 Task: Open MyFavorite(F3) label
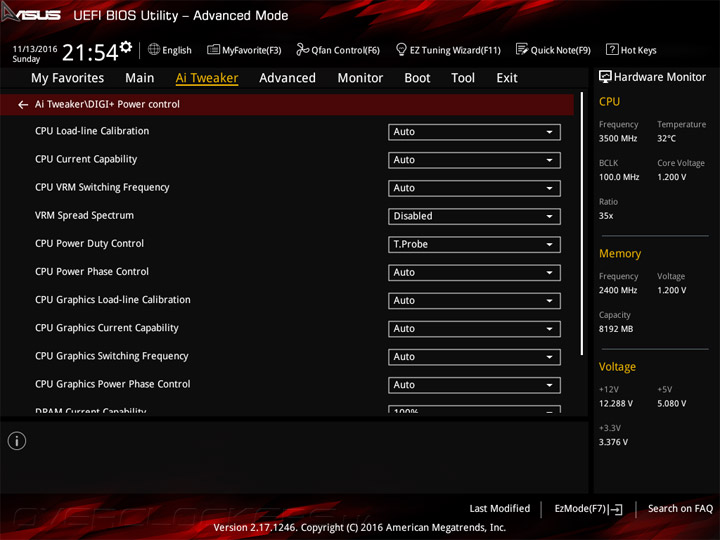click(252, 50)
